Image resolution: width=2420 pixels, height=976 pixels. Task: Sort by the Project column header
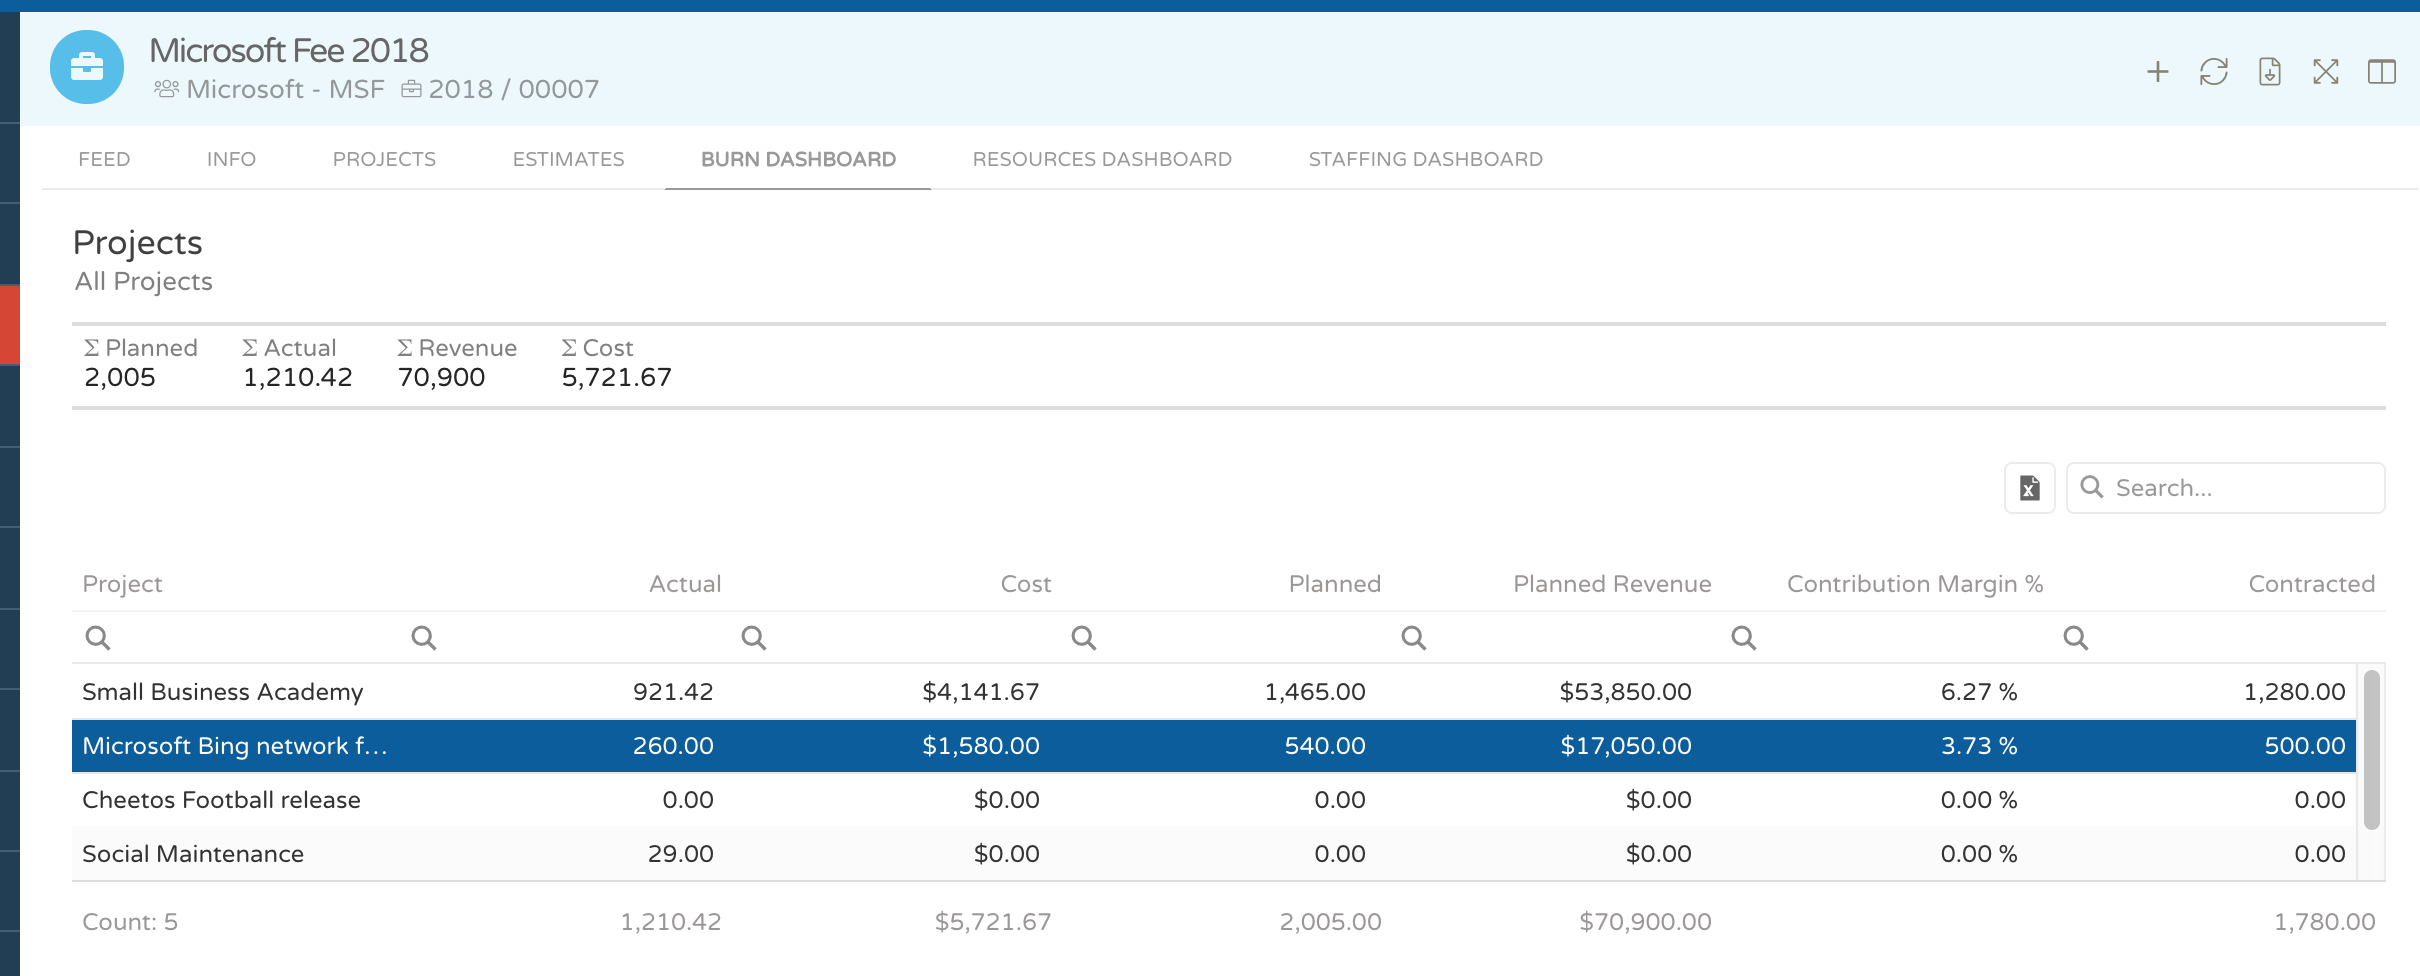pos(122,584)
